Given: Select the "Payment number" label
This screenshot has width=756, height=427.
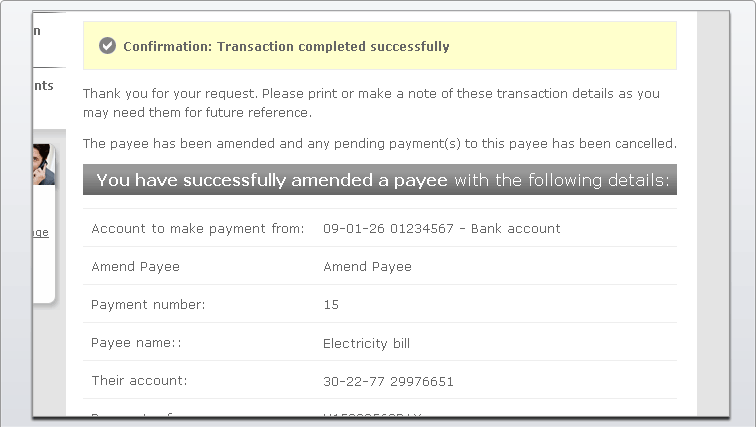Looking at the screenshot, I should [x=148, y=305].
